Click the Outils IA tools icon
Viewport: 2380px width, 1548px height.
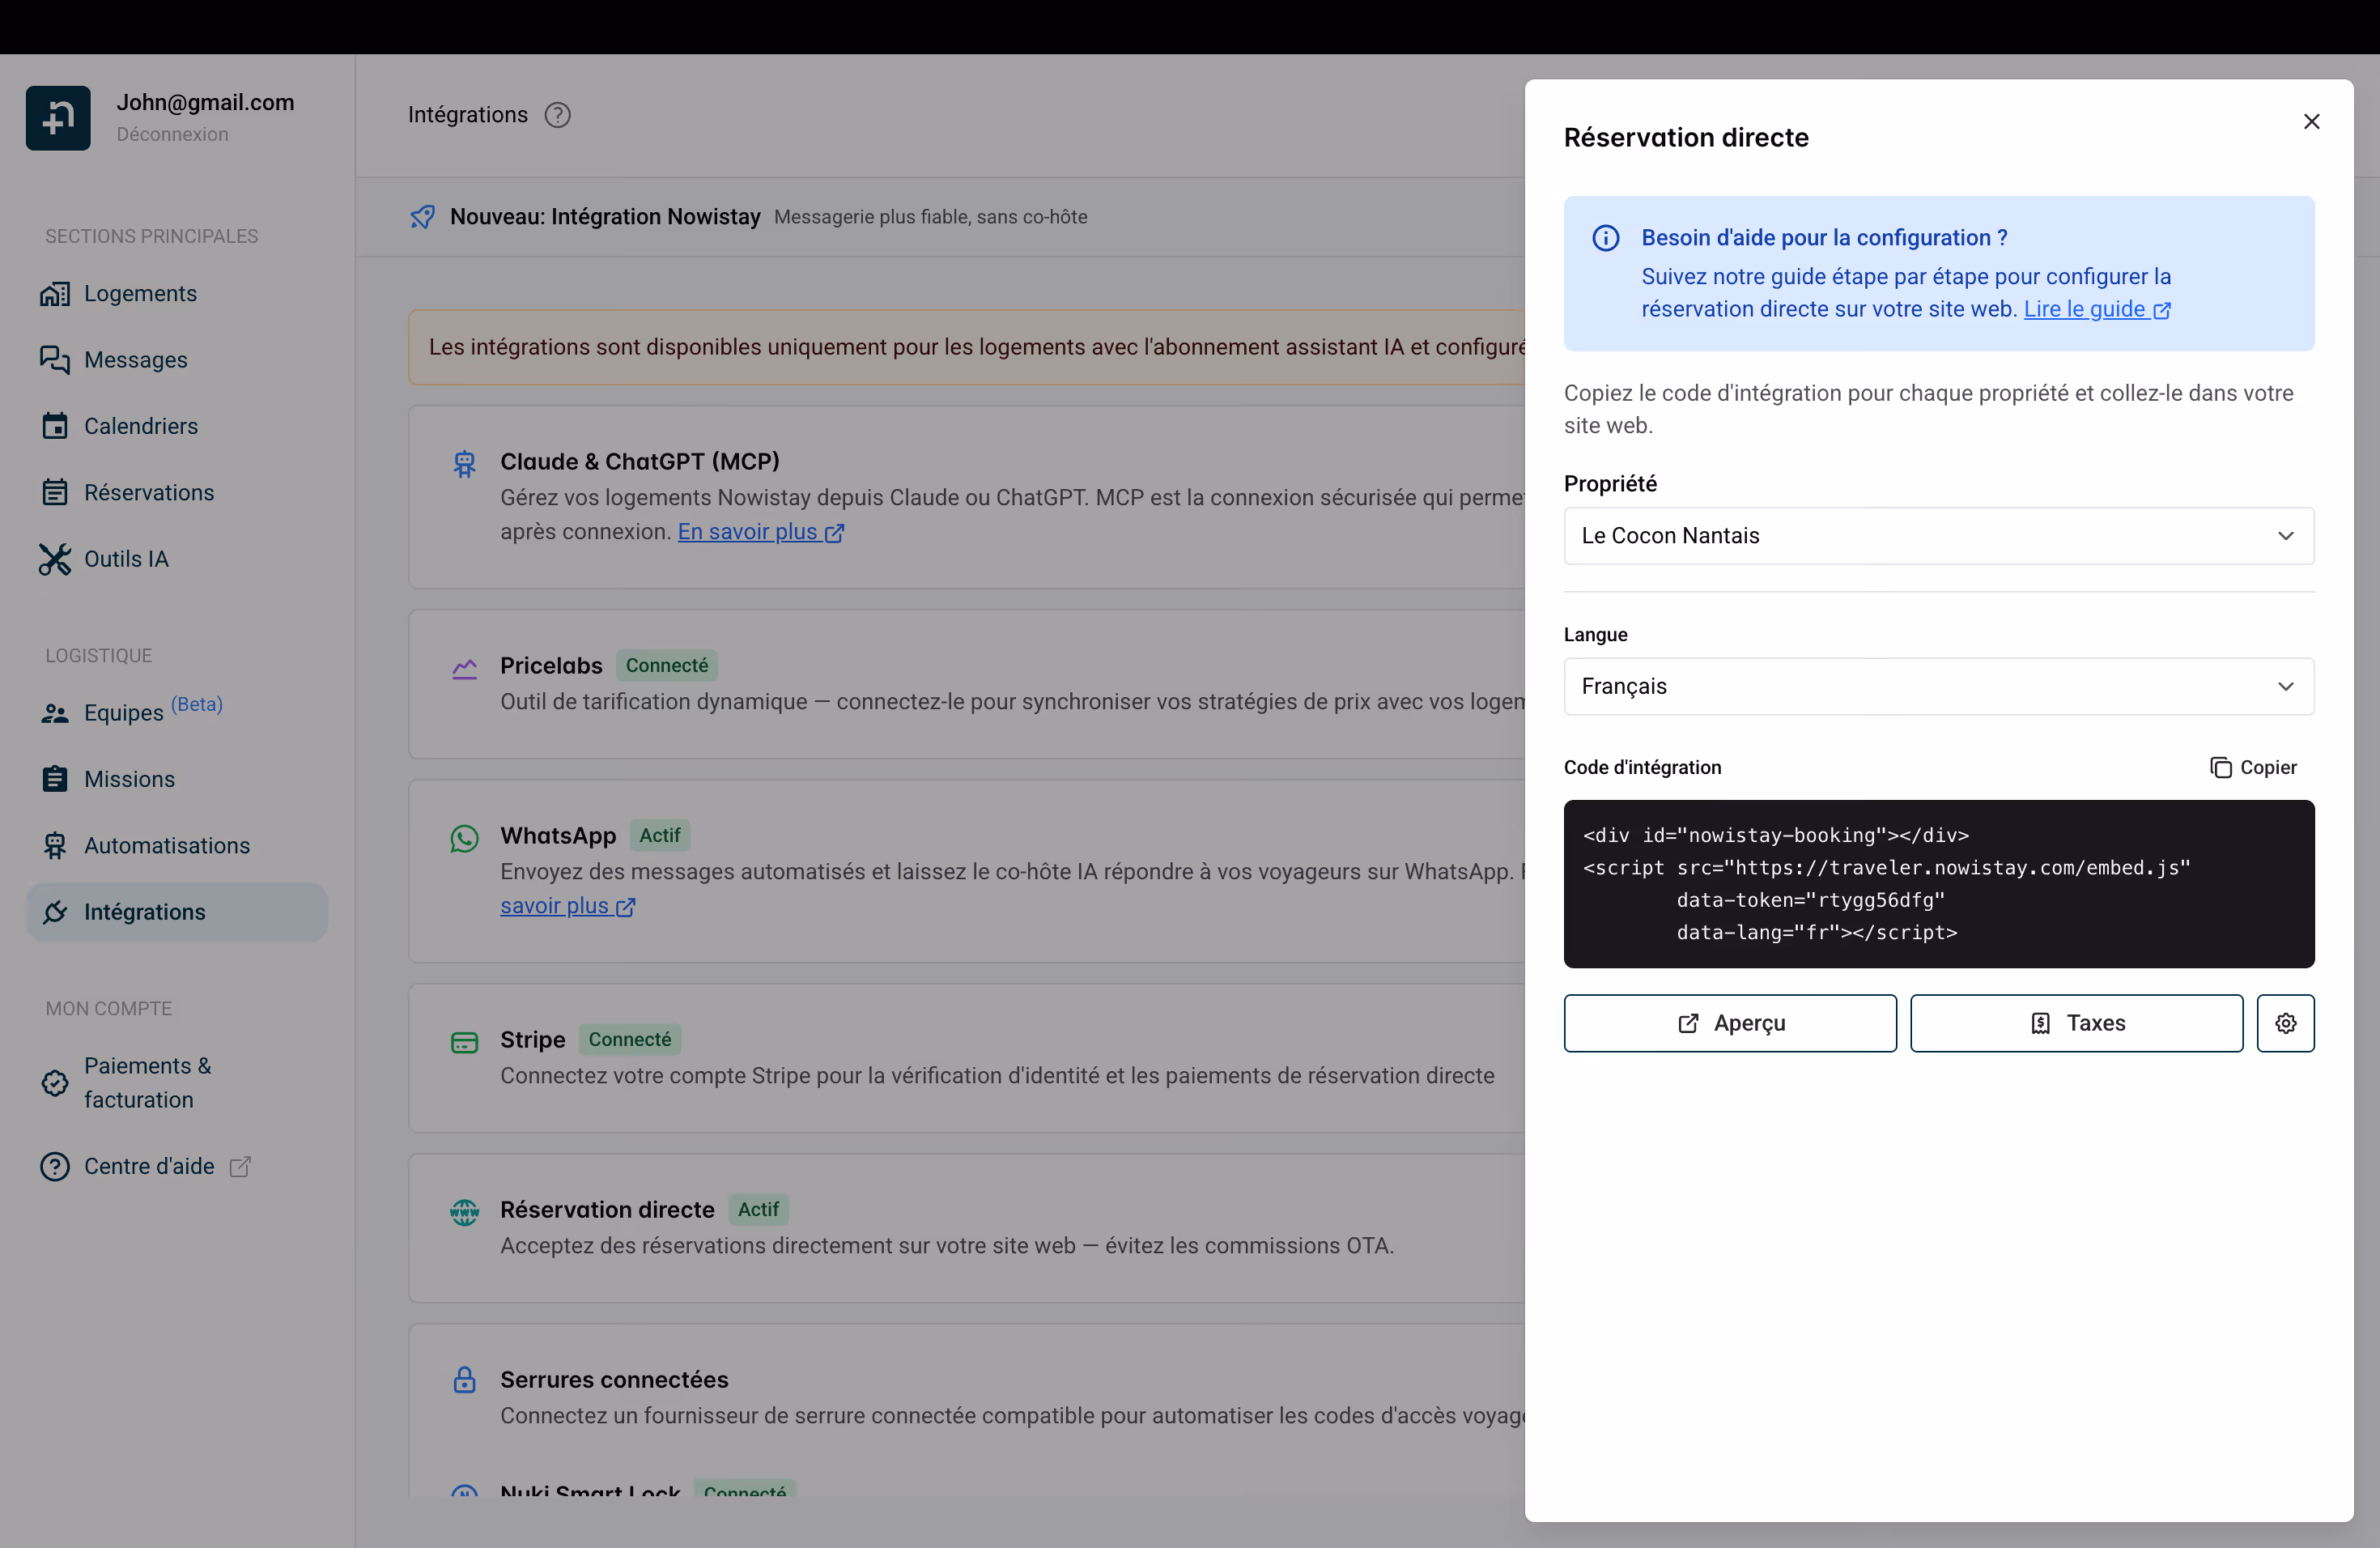[x=55, y=559]
